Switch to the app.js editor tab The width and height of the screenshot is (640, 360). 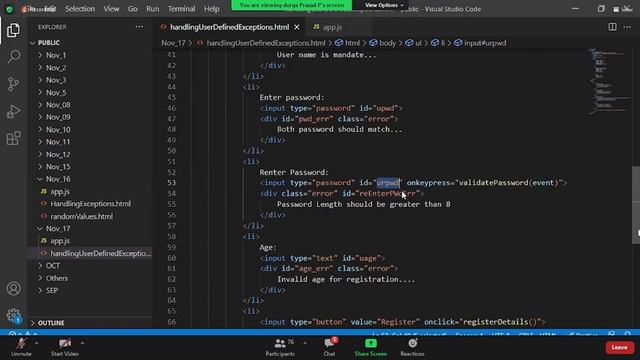(332, 27)
